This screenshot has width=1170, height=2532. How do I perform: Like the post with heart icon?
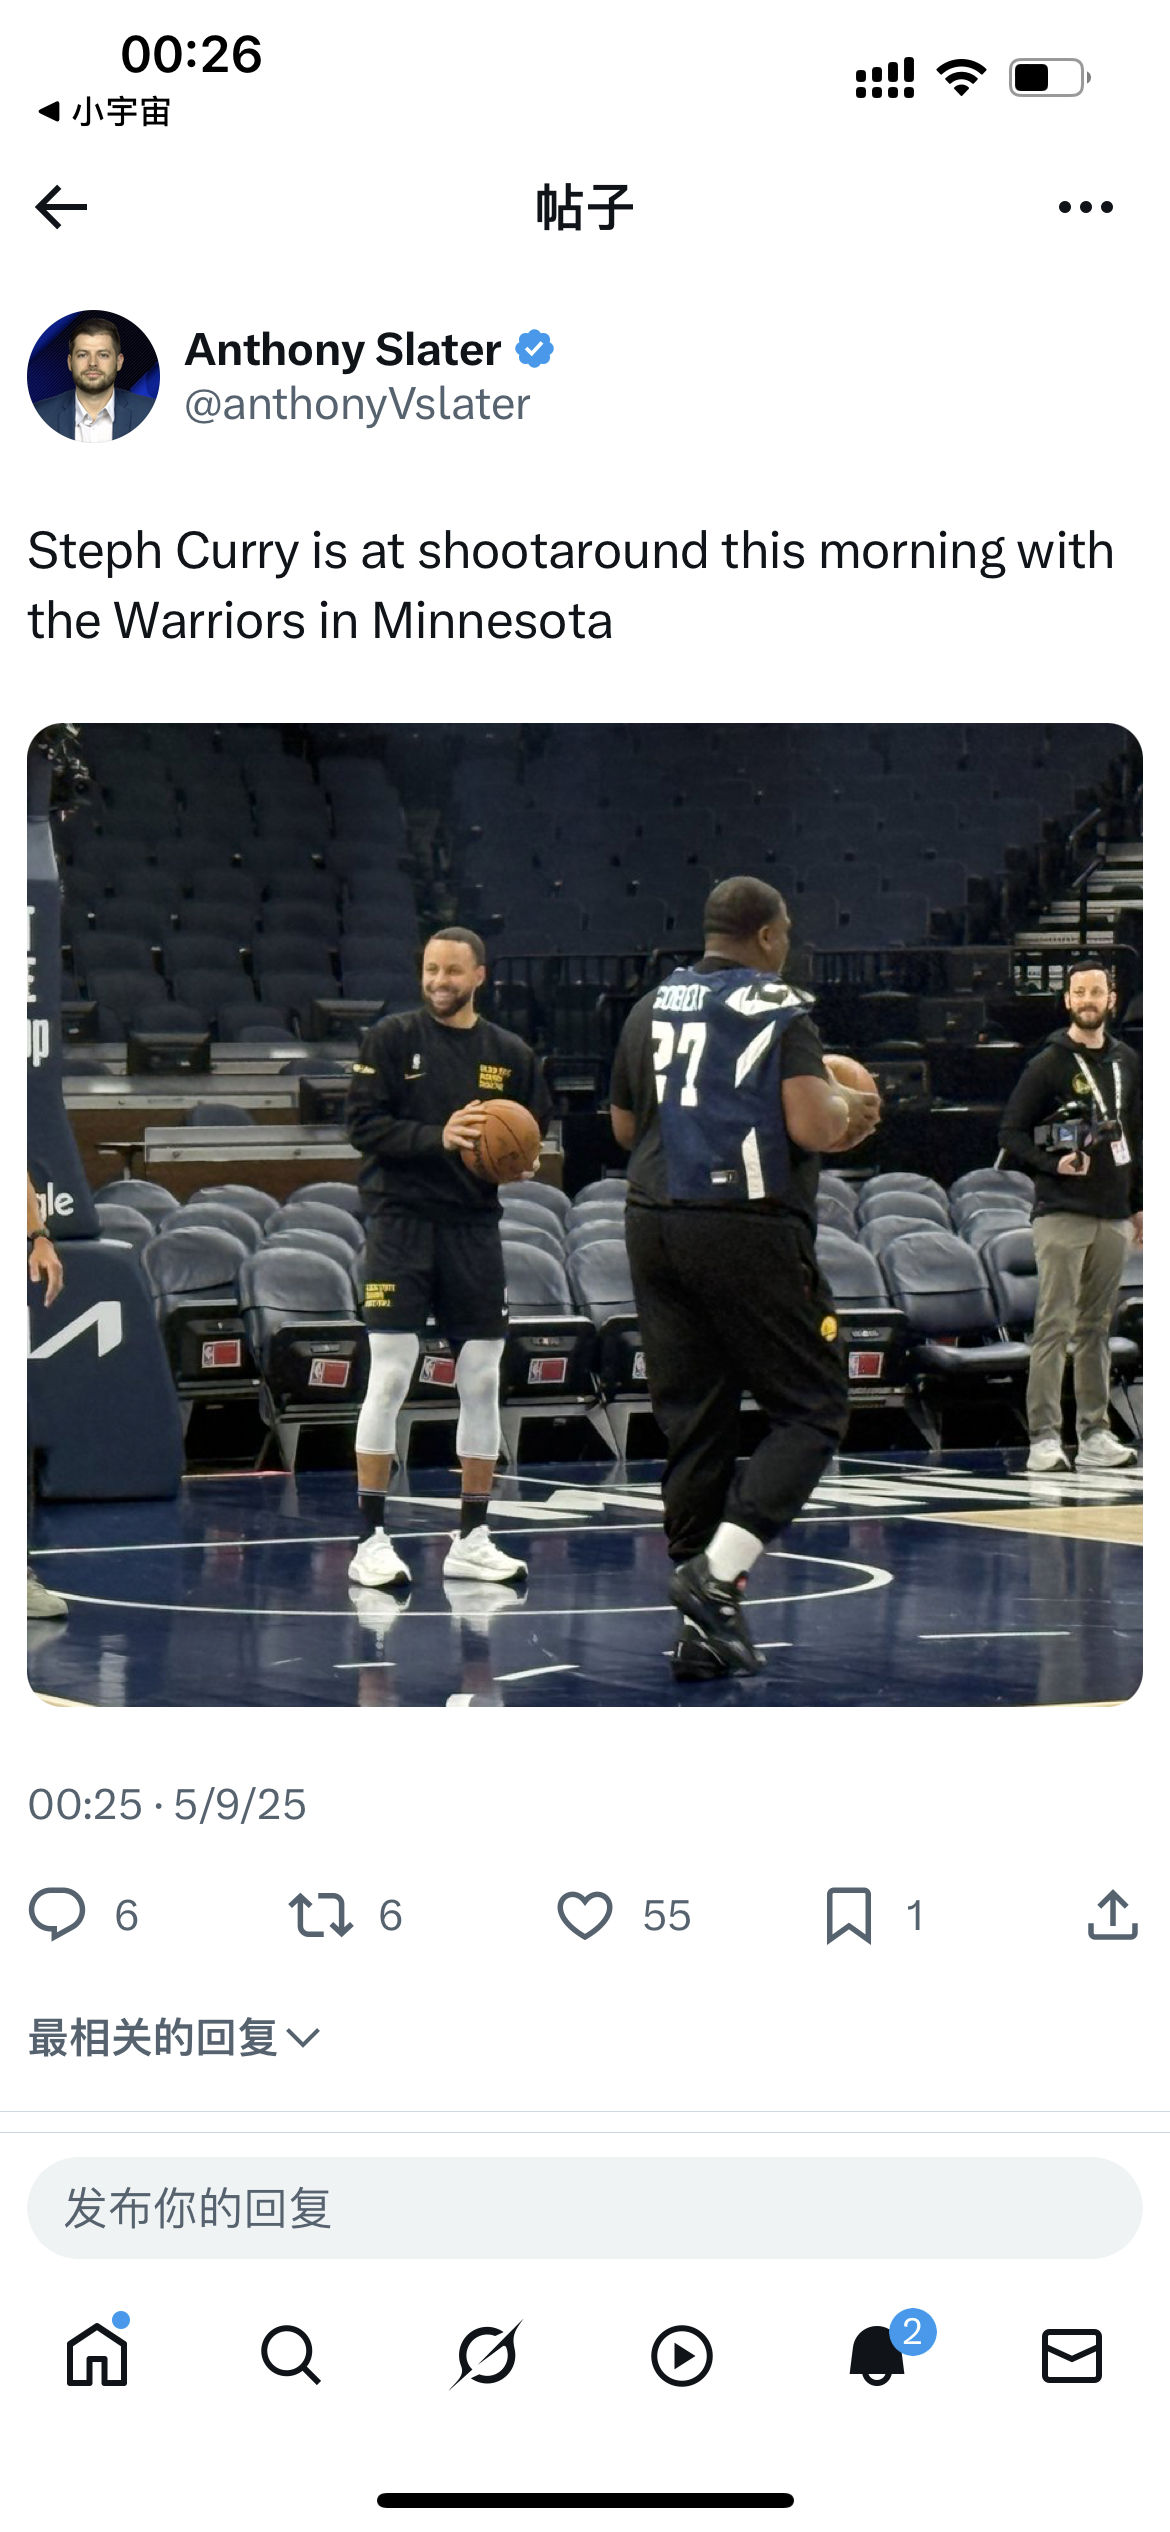(x=584, y=1915)
